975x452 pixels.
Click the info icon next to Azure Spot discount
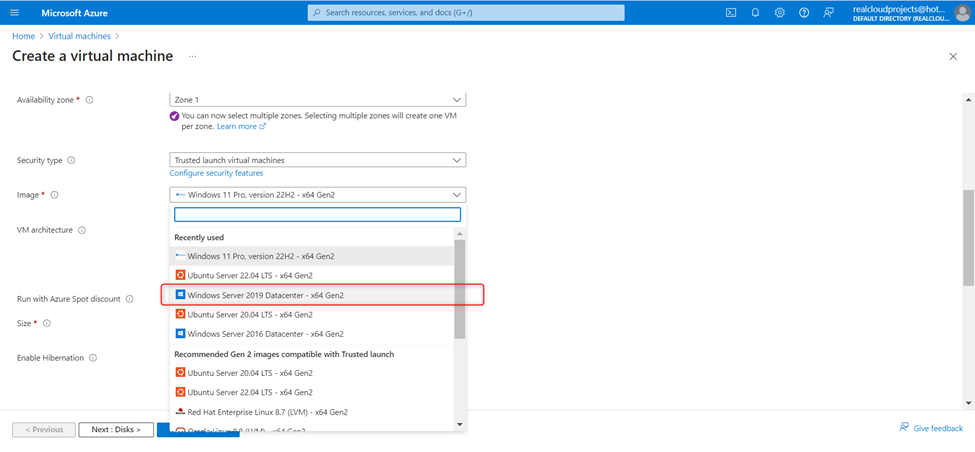[x=129, y=299]
